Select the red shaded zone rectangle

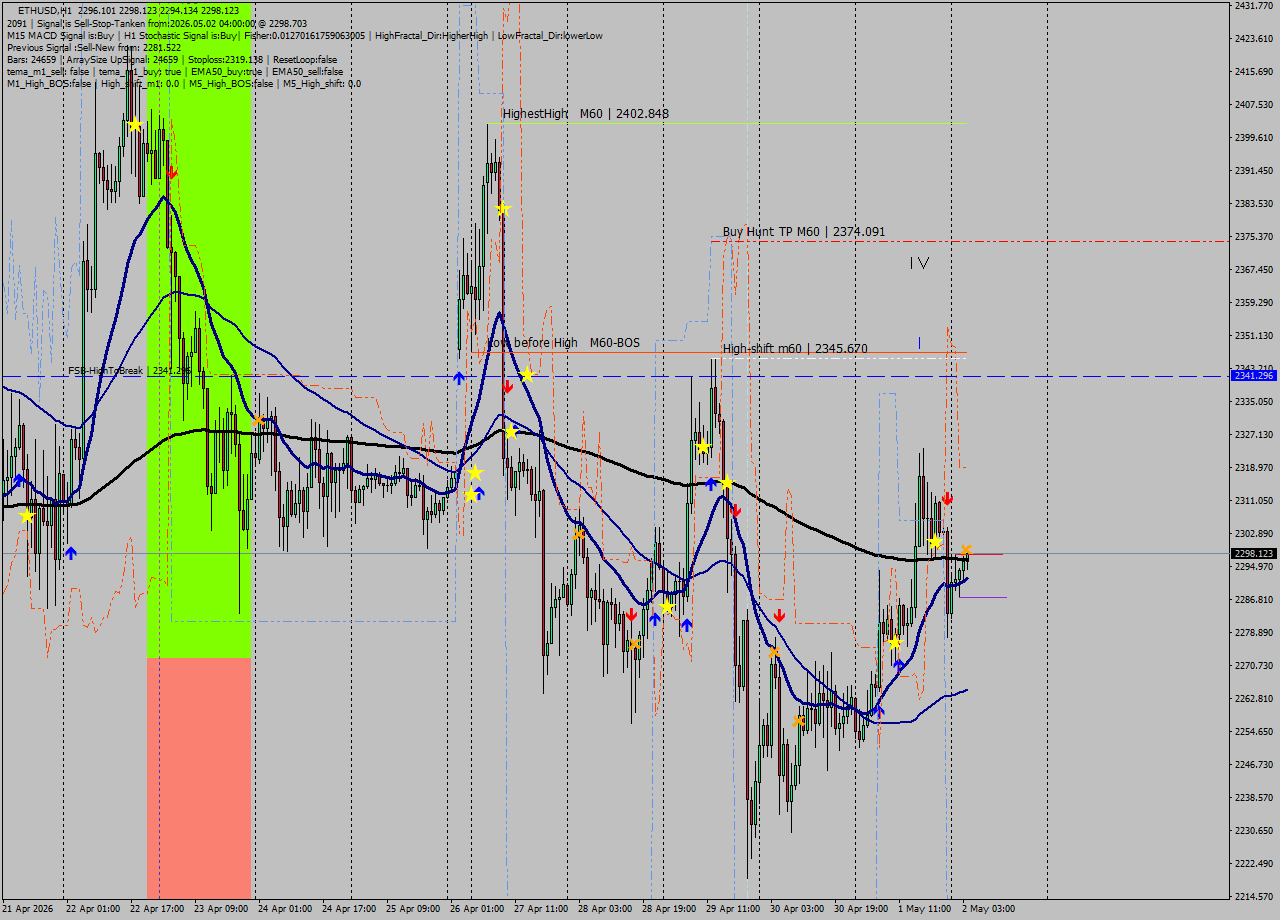[x=199, y=778]
